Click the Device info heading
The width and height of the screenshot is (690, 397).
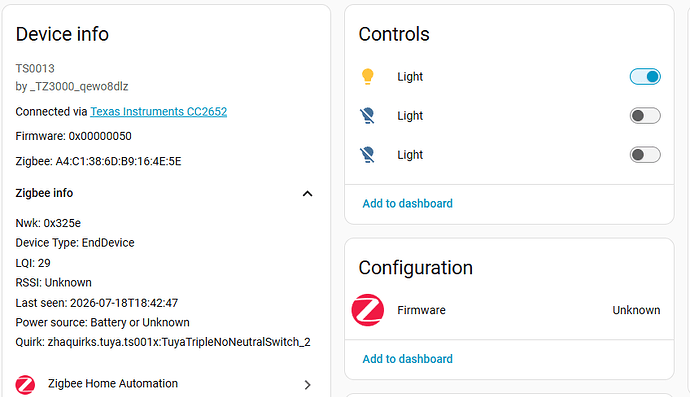(62, 34)
